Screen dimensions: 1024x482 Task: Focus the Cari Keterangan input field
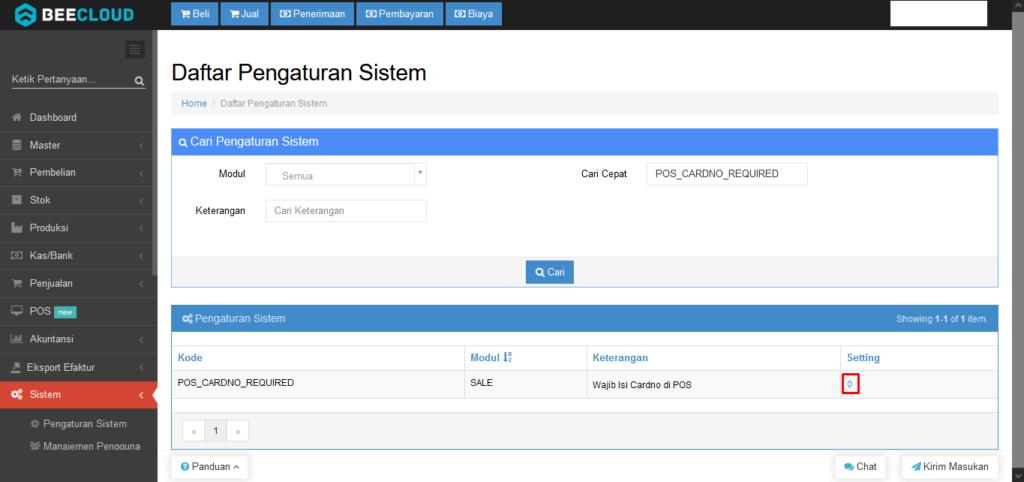click(x=346, y=211)
